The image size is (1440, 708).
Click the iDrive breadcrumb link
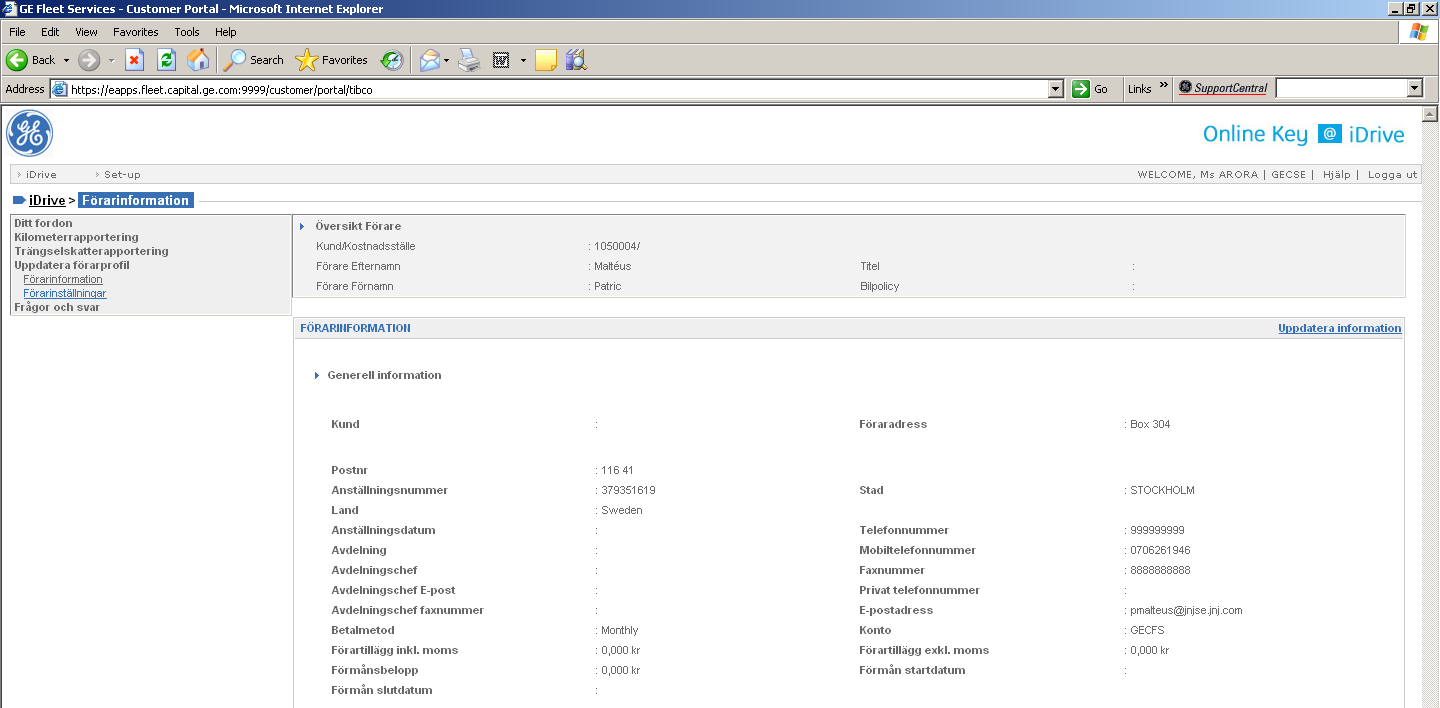[47, 200]
